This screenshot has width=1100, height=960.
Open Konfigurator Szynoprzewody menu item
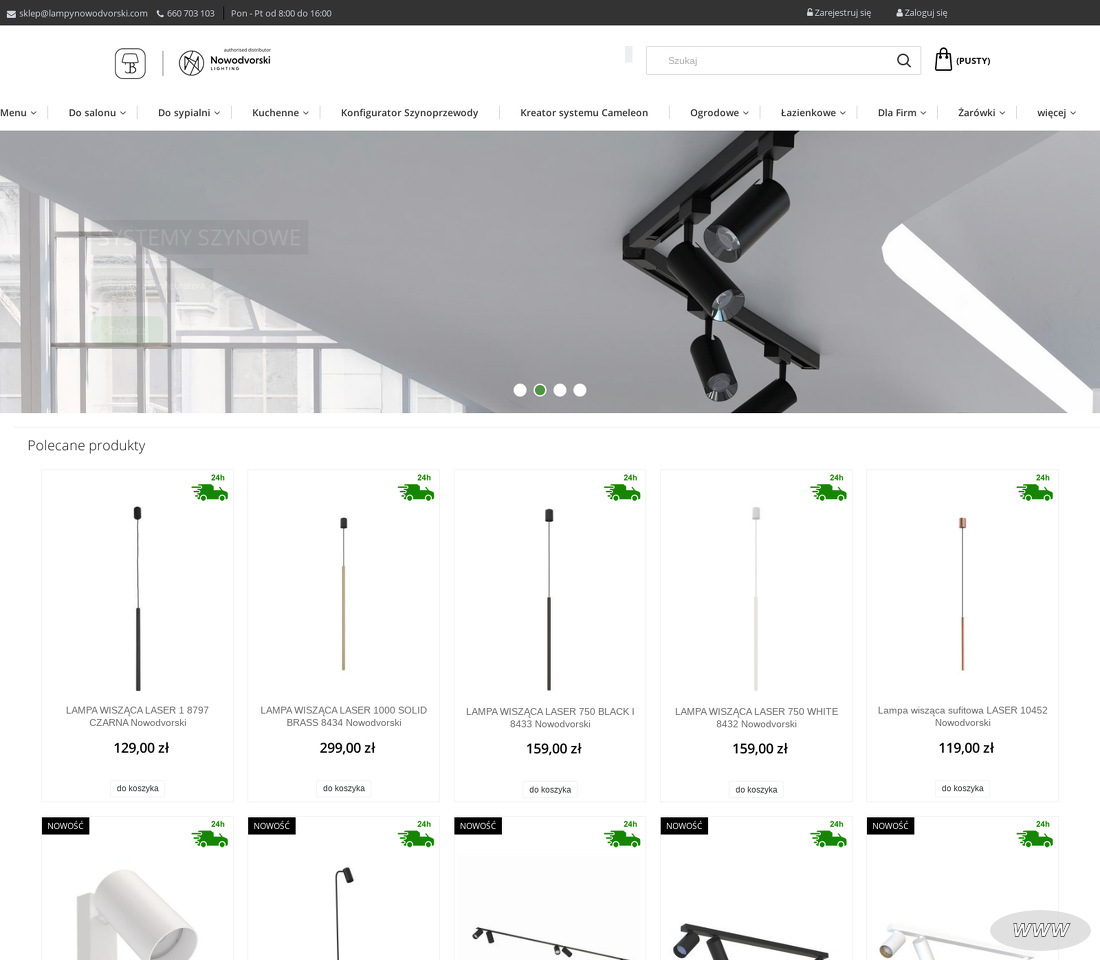[410, 113]
